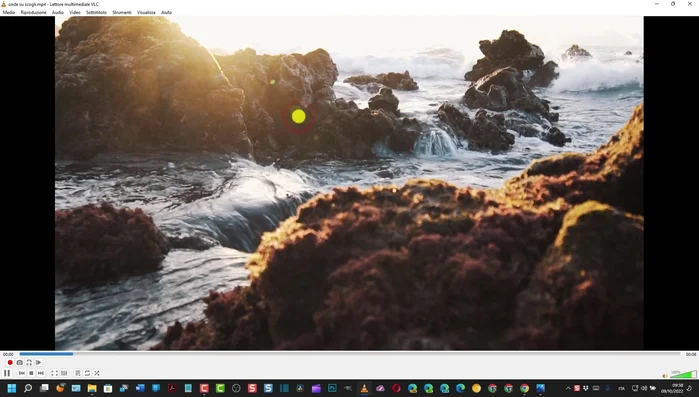Viewport: 699px width, 397px height.
Task: Skip to previous media track
Action: click(21, 373)
